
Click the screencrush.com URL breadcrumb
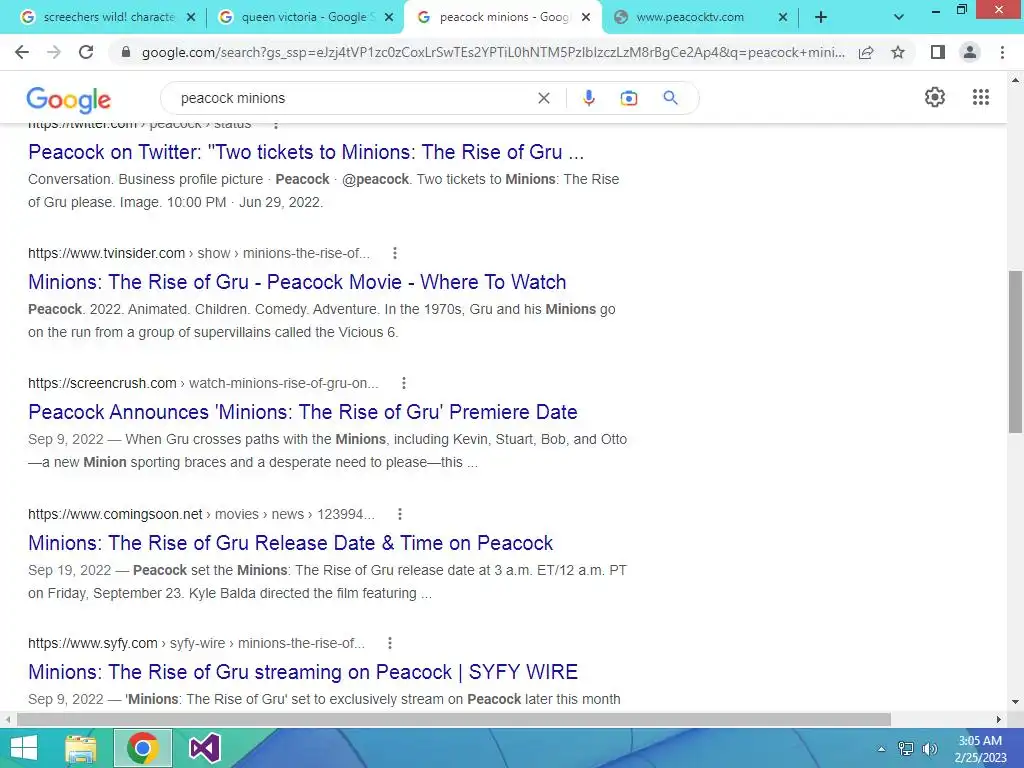203,383
